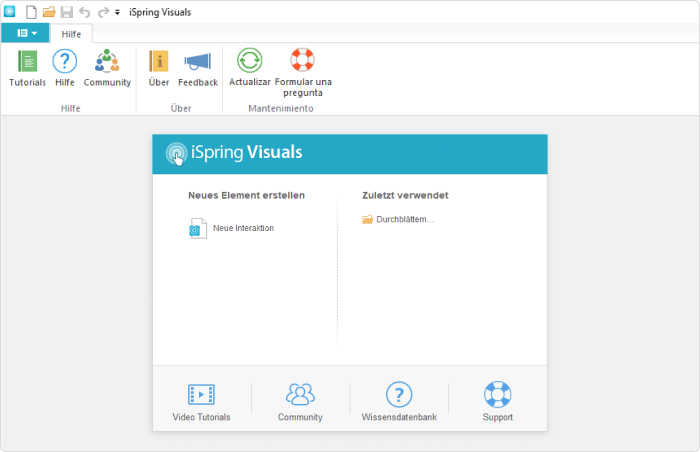The height and width of the screenshot is (452, 700).
Task: Click Support in the start panel footer
Action: pyautogui.click(x=497, y=402)
